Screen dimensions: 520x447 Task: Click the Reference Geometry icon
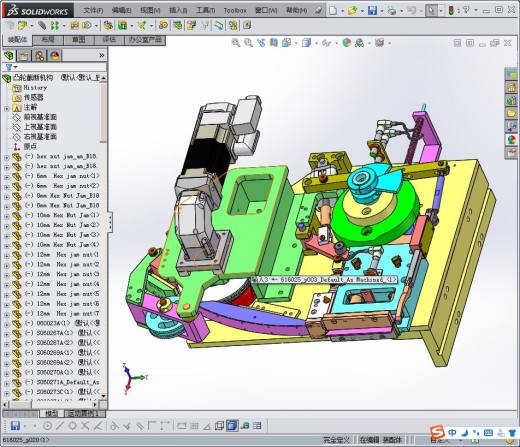coord(142,25)
